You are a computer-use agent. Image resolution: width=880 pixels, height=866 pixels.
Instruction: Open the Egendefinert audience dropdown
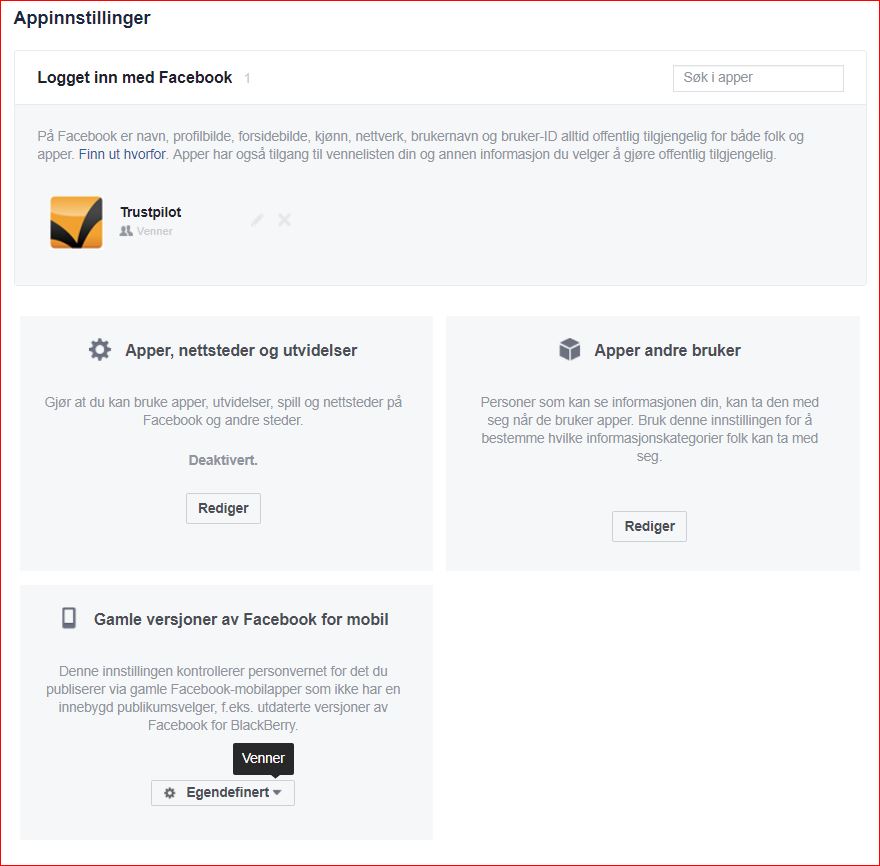coord(223,792)
